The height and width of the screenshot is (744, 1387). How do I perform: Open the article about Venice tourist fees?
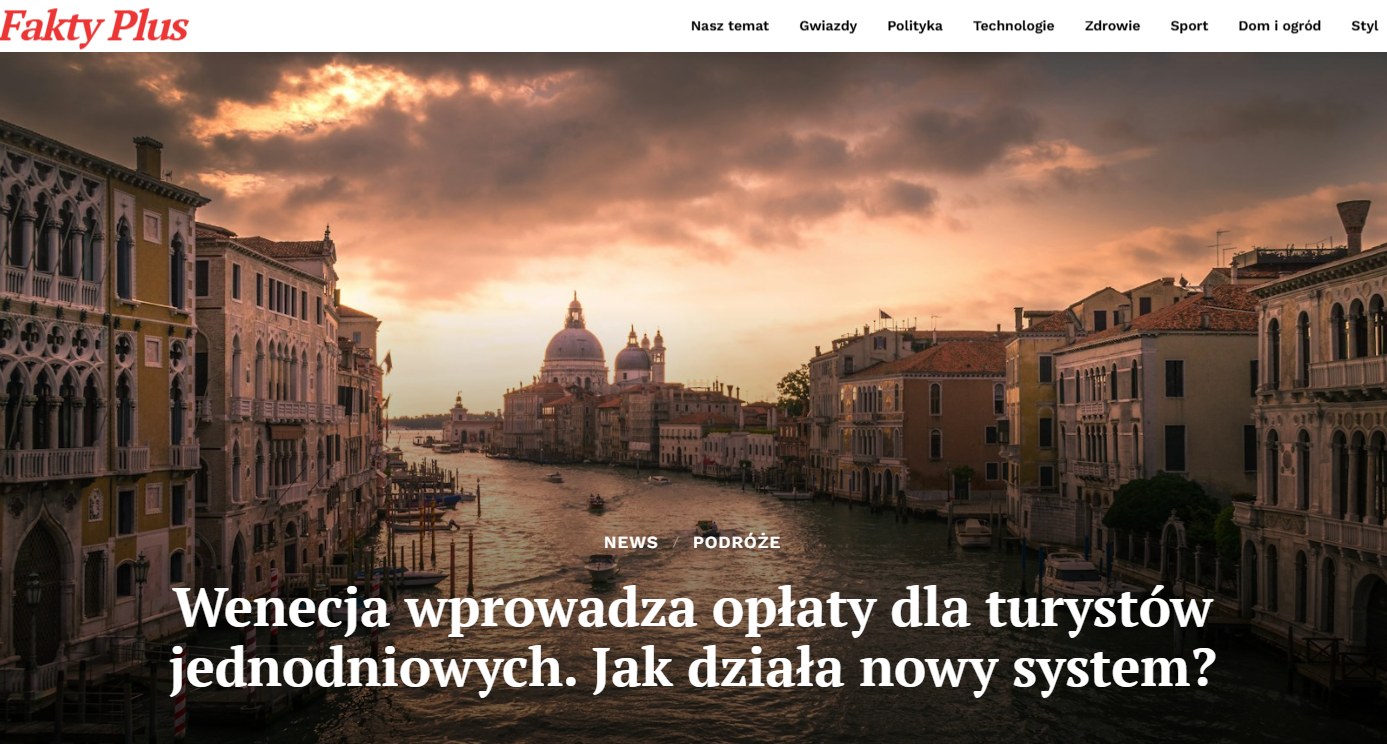pyautogui.click(x=693, y=636)
